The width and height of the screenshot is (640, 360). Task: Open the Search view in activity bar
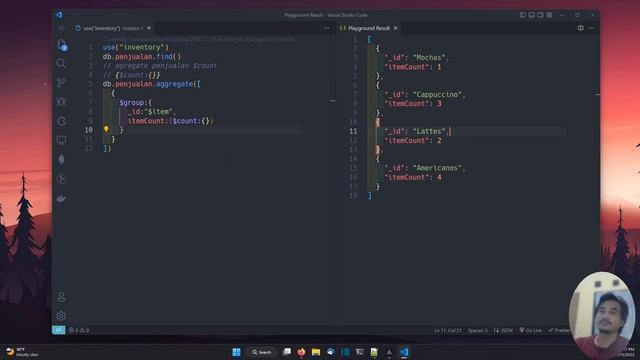pyautogui.click(x=61, y=63)
